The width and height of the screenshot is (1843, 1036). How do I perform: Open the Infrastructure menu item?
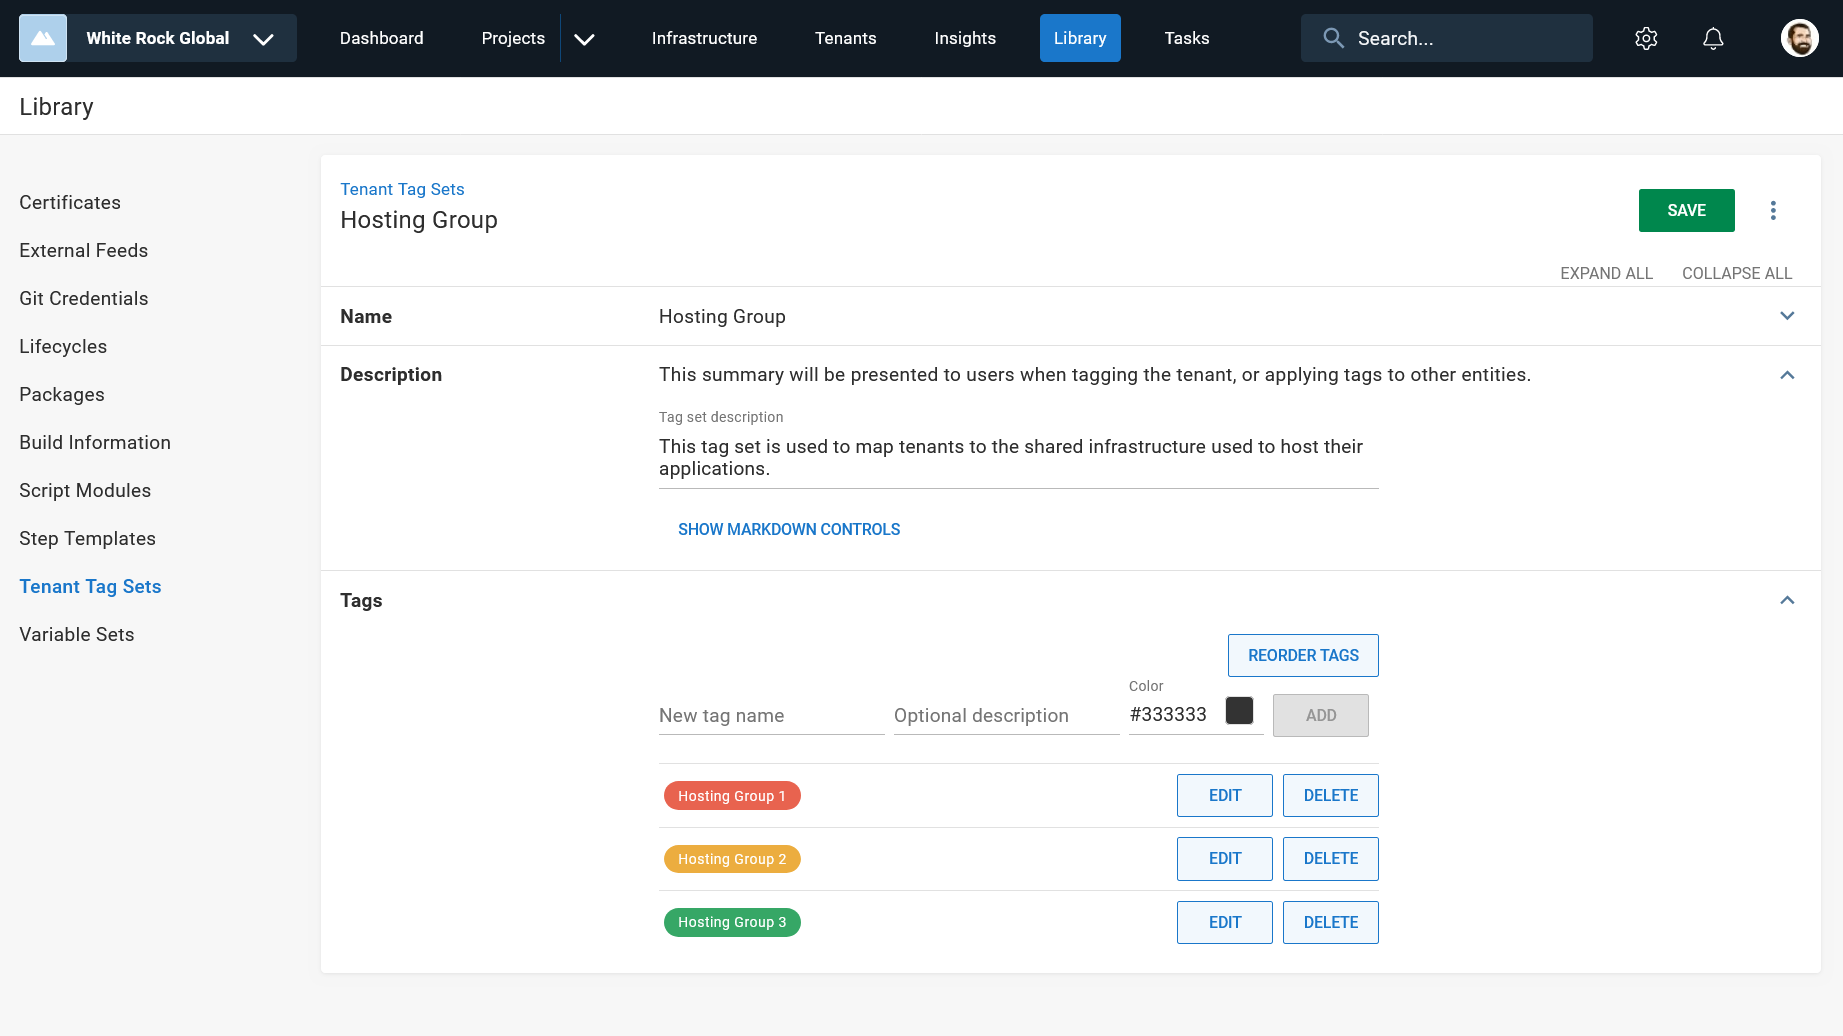pyautogui.click(x=704, y=38)
